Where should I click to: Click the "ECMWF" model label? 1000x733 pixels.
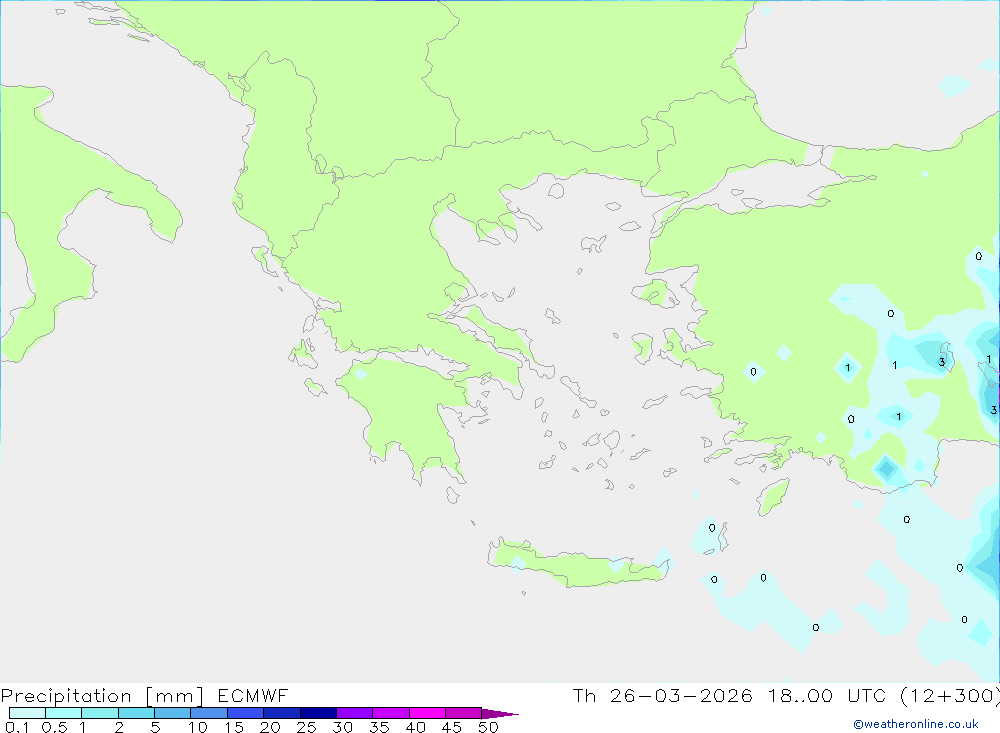coord(253,695)
